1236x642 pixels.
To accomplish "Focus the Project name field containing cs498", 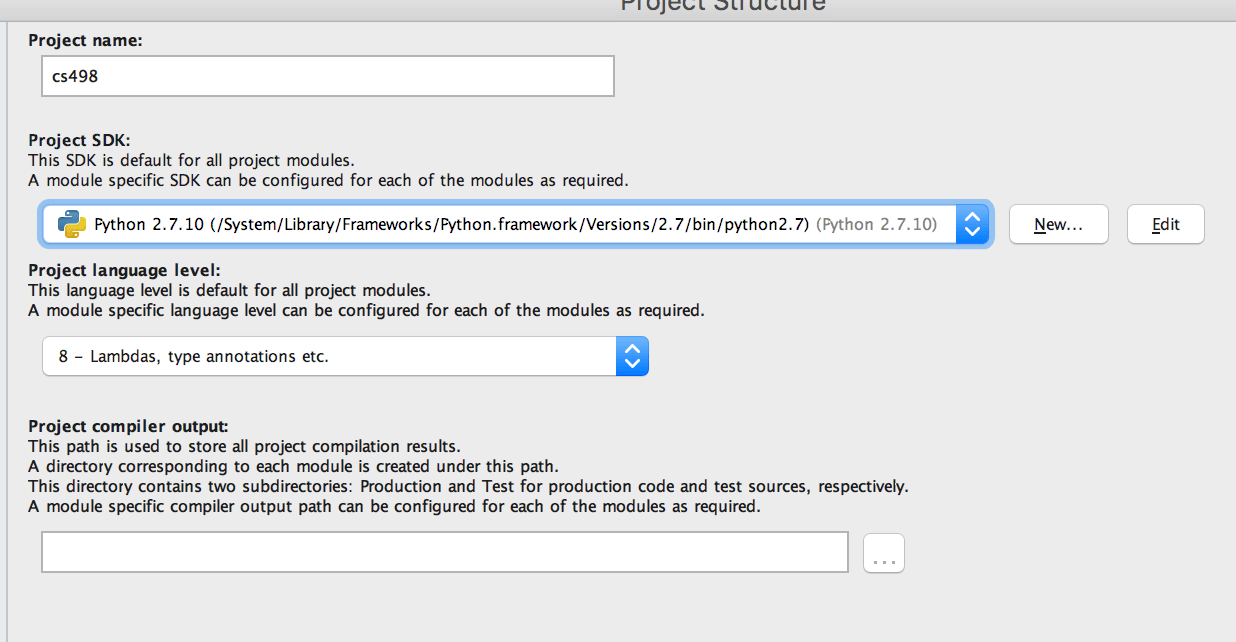I will 327,76.
